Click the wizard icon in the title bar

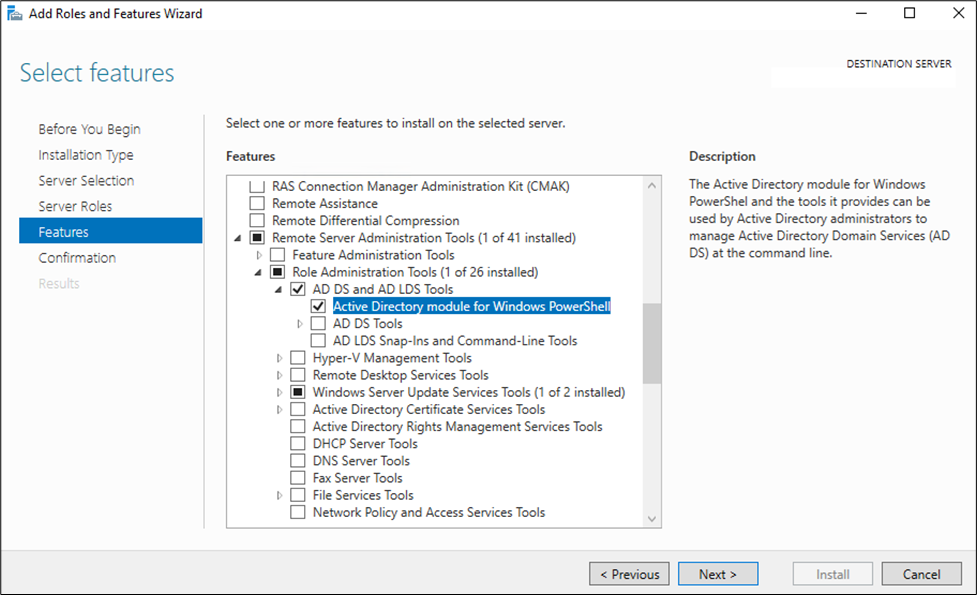tap(14, 13)
